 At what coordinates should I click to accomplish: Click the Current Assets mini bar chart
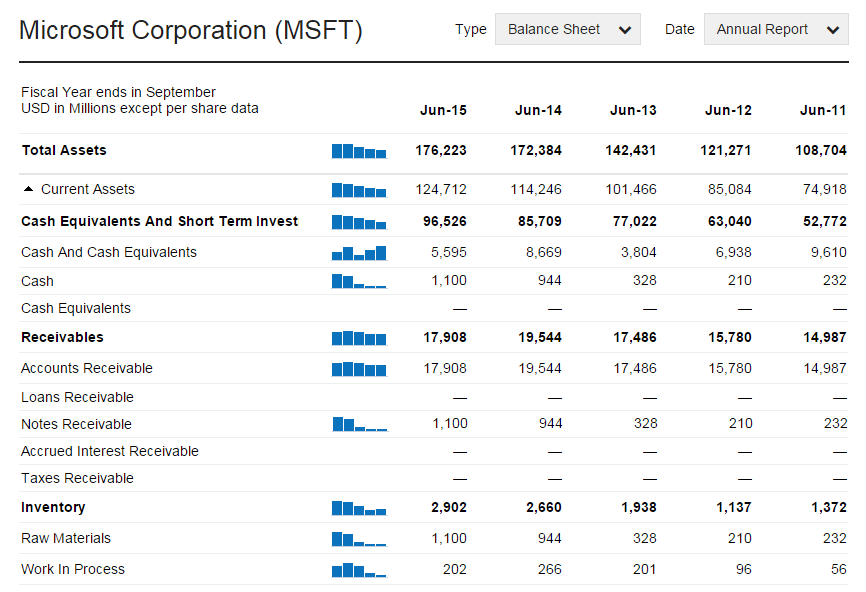click(359, 190)
